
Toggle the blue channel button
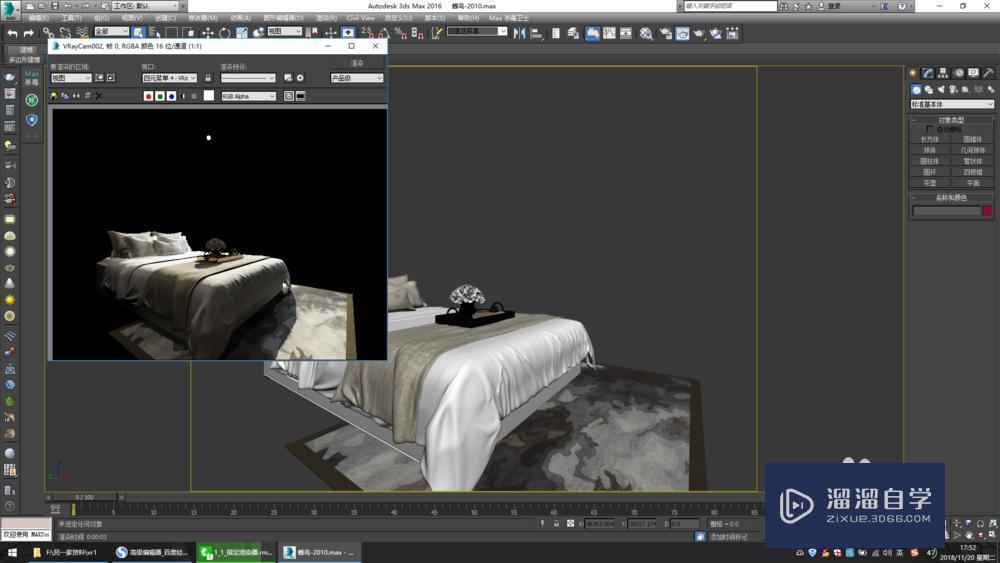pos(172,96)
